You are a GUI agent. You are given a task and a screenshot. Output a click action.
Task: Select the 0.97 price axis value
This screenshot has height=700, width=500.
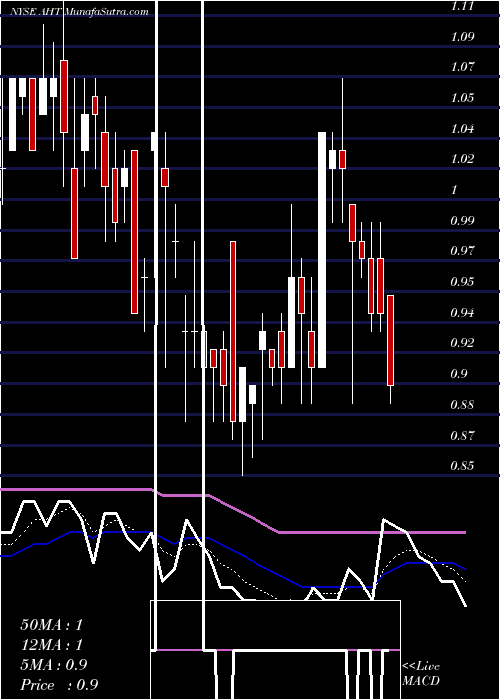point(462,251)
